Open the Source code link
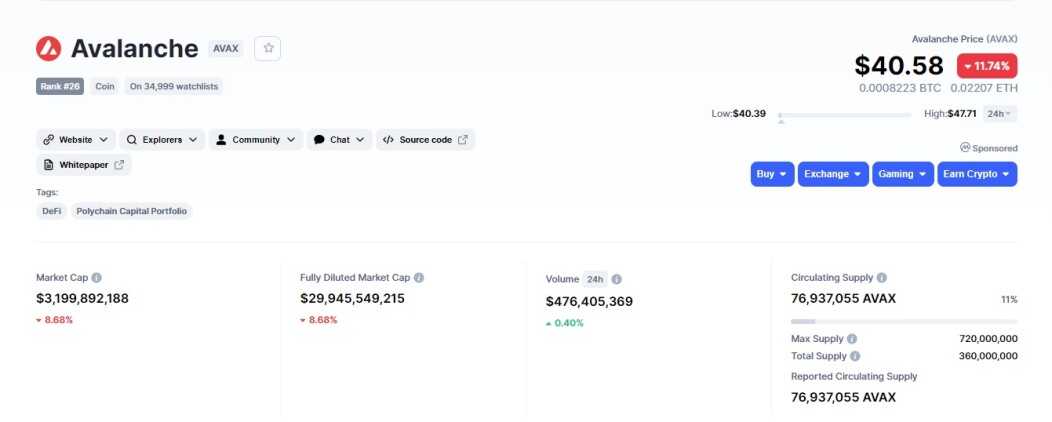This screenshot has width=1052, height=422. [425, 140]
